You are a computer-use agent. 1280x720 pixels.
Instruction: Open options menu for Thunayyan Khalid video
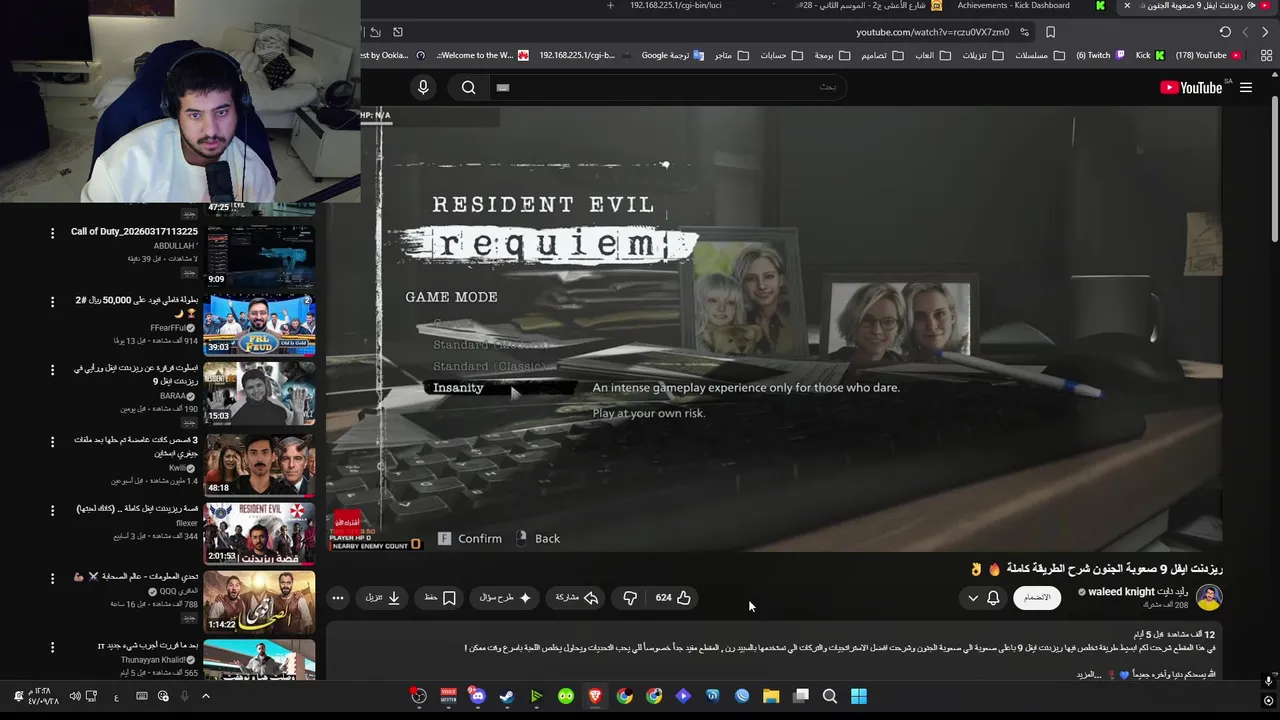click(x=52, y=647)
